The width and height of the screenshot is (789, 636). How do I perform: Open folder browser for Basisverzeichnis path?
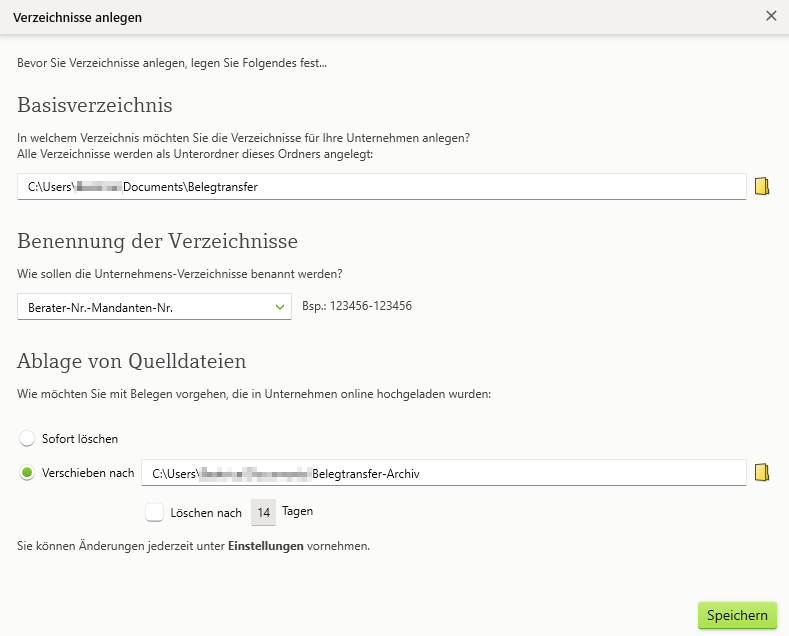[762, 186]
